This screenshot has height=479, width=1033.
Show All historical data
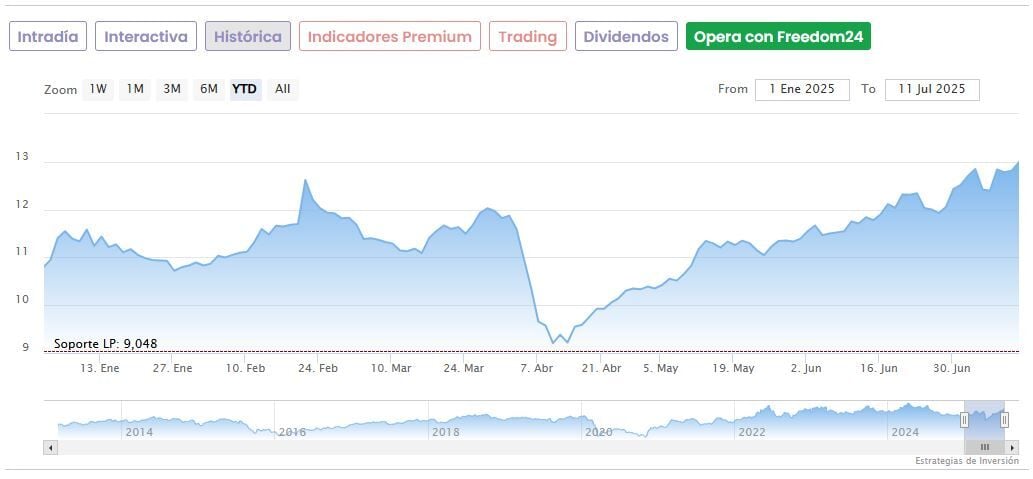coord(283,89)
